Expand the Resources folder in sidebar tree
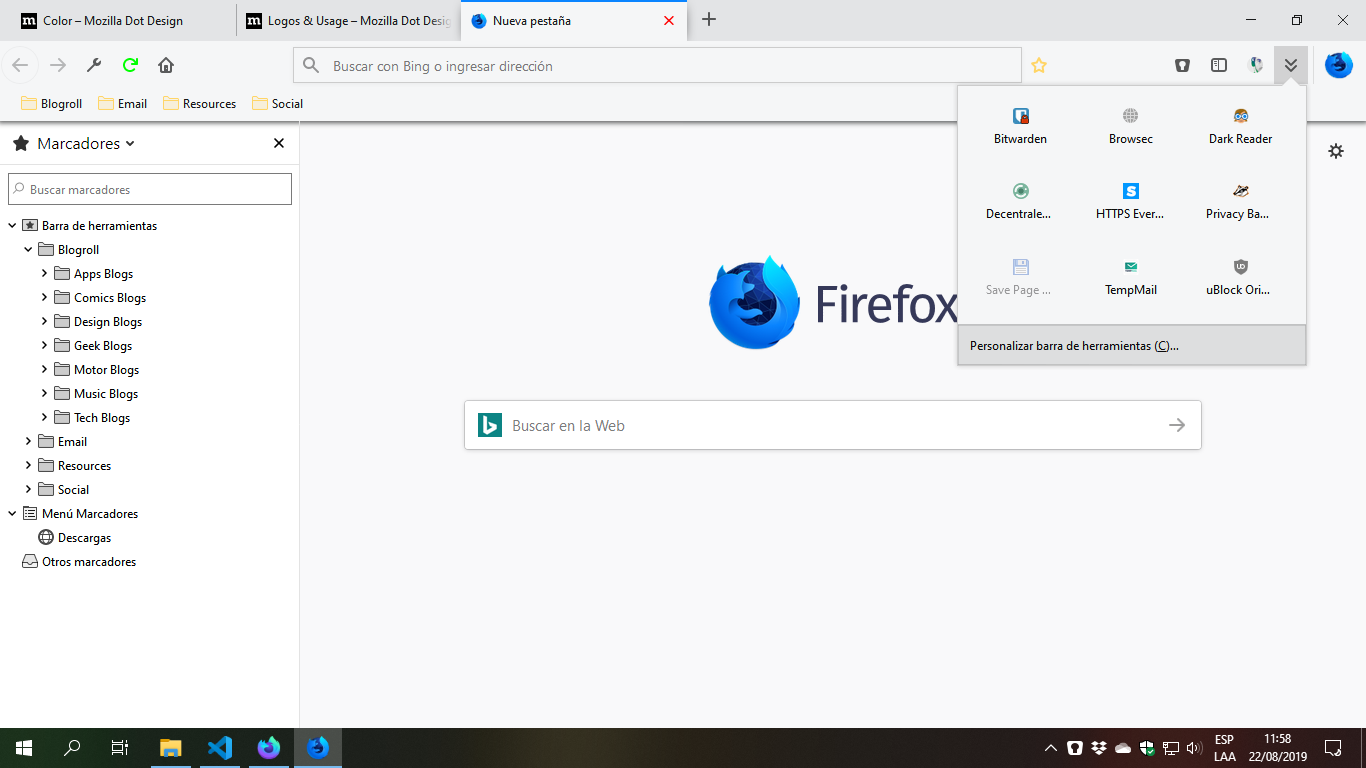This screenshot has height=768, width=1366. (29, 465)
